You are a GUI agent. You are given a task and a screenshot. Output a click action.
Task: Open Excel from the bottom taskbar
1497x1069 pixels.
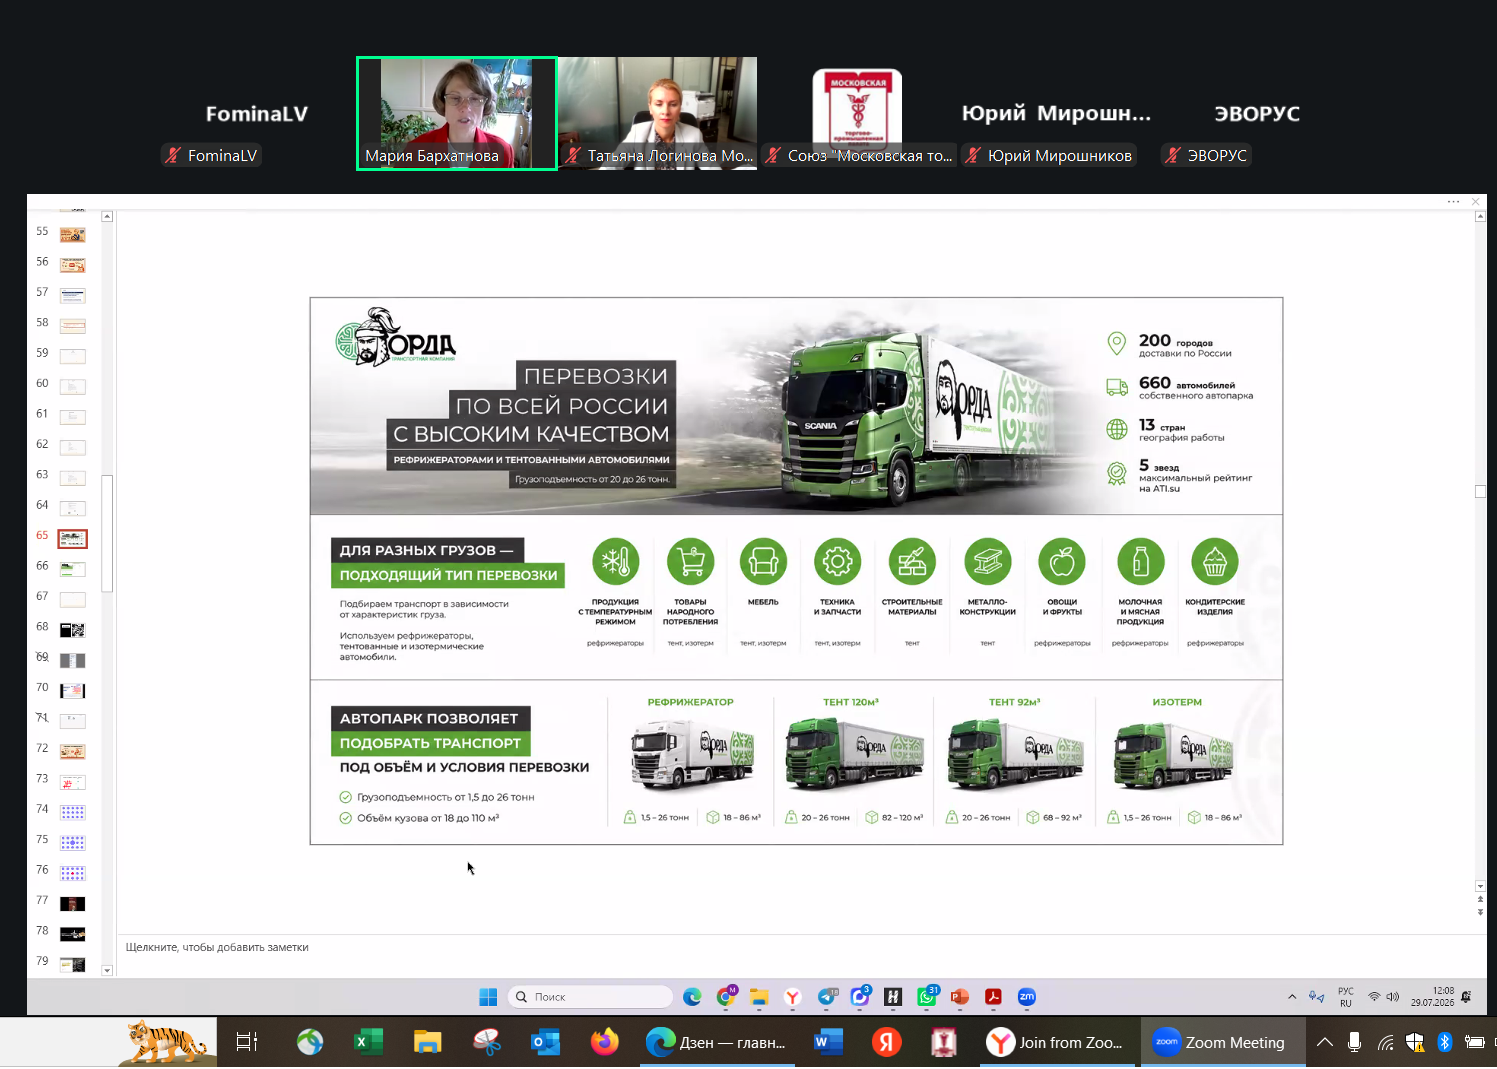click(369, 1043)
